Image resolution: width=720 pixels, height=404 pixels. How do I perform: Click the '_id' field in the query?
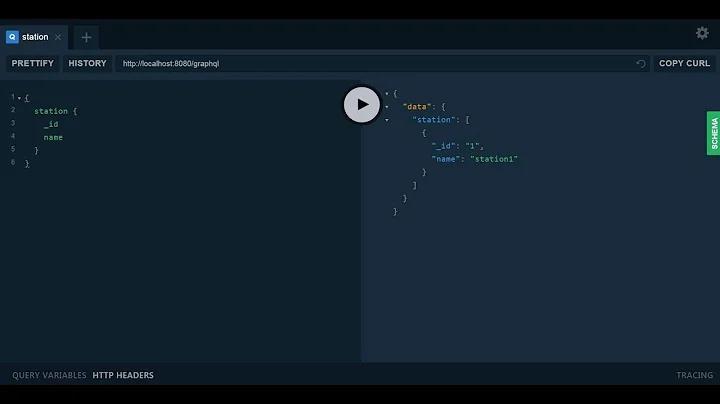pyautogui.click(x=51, y=124)
